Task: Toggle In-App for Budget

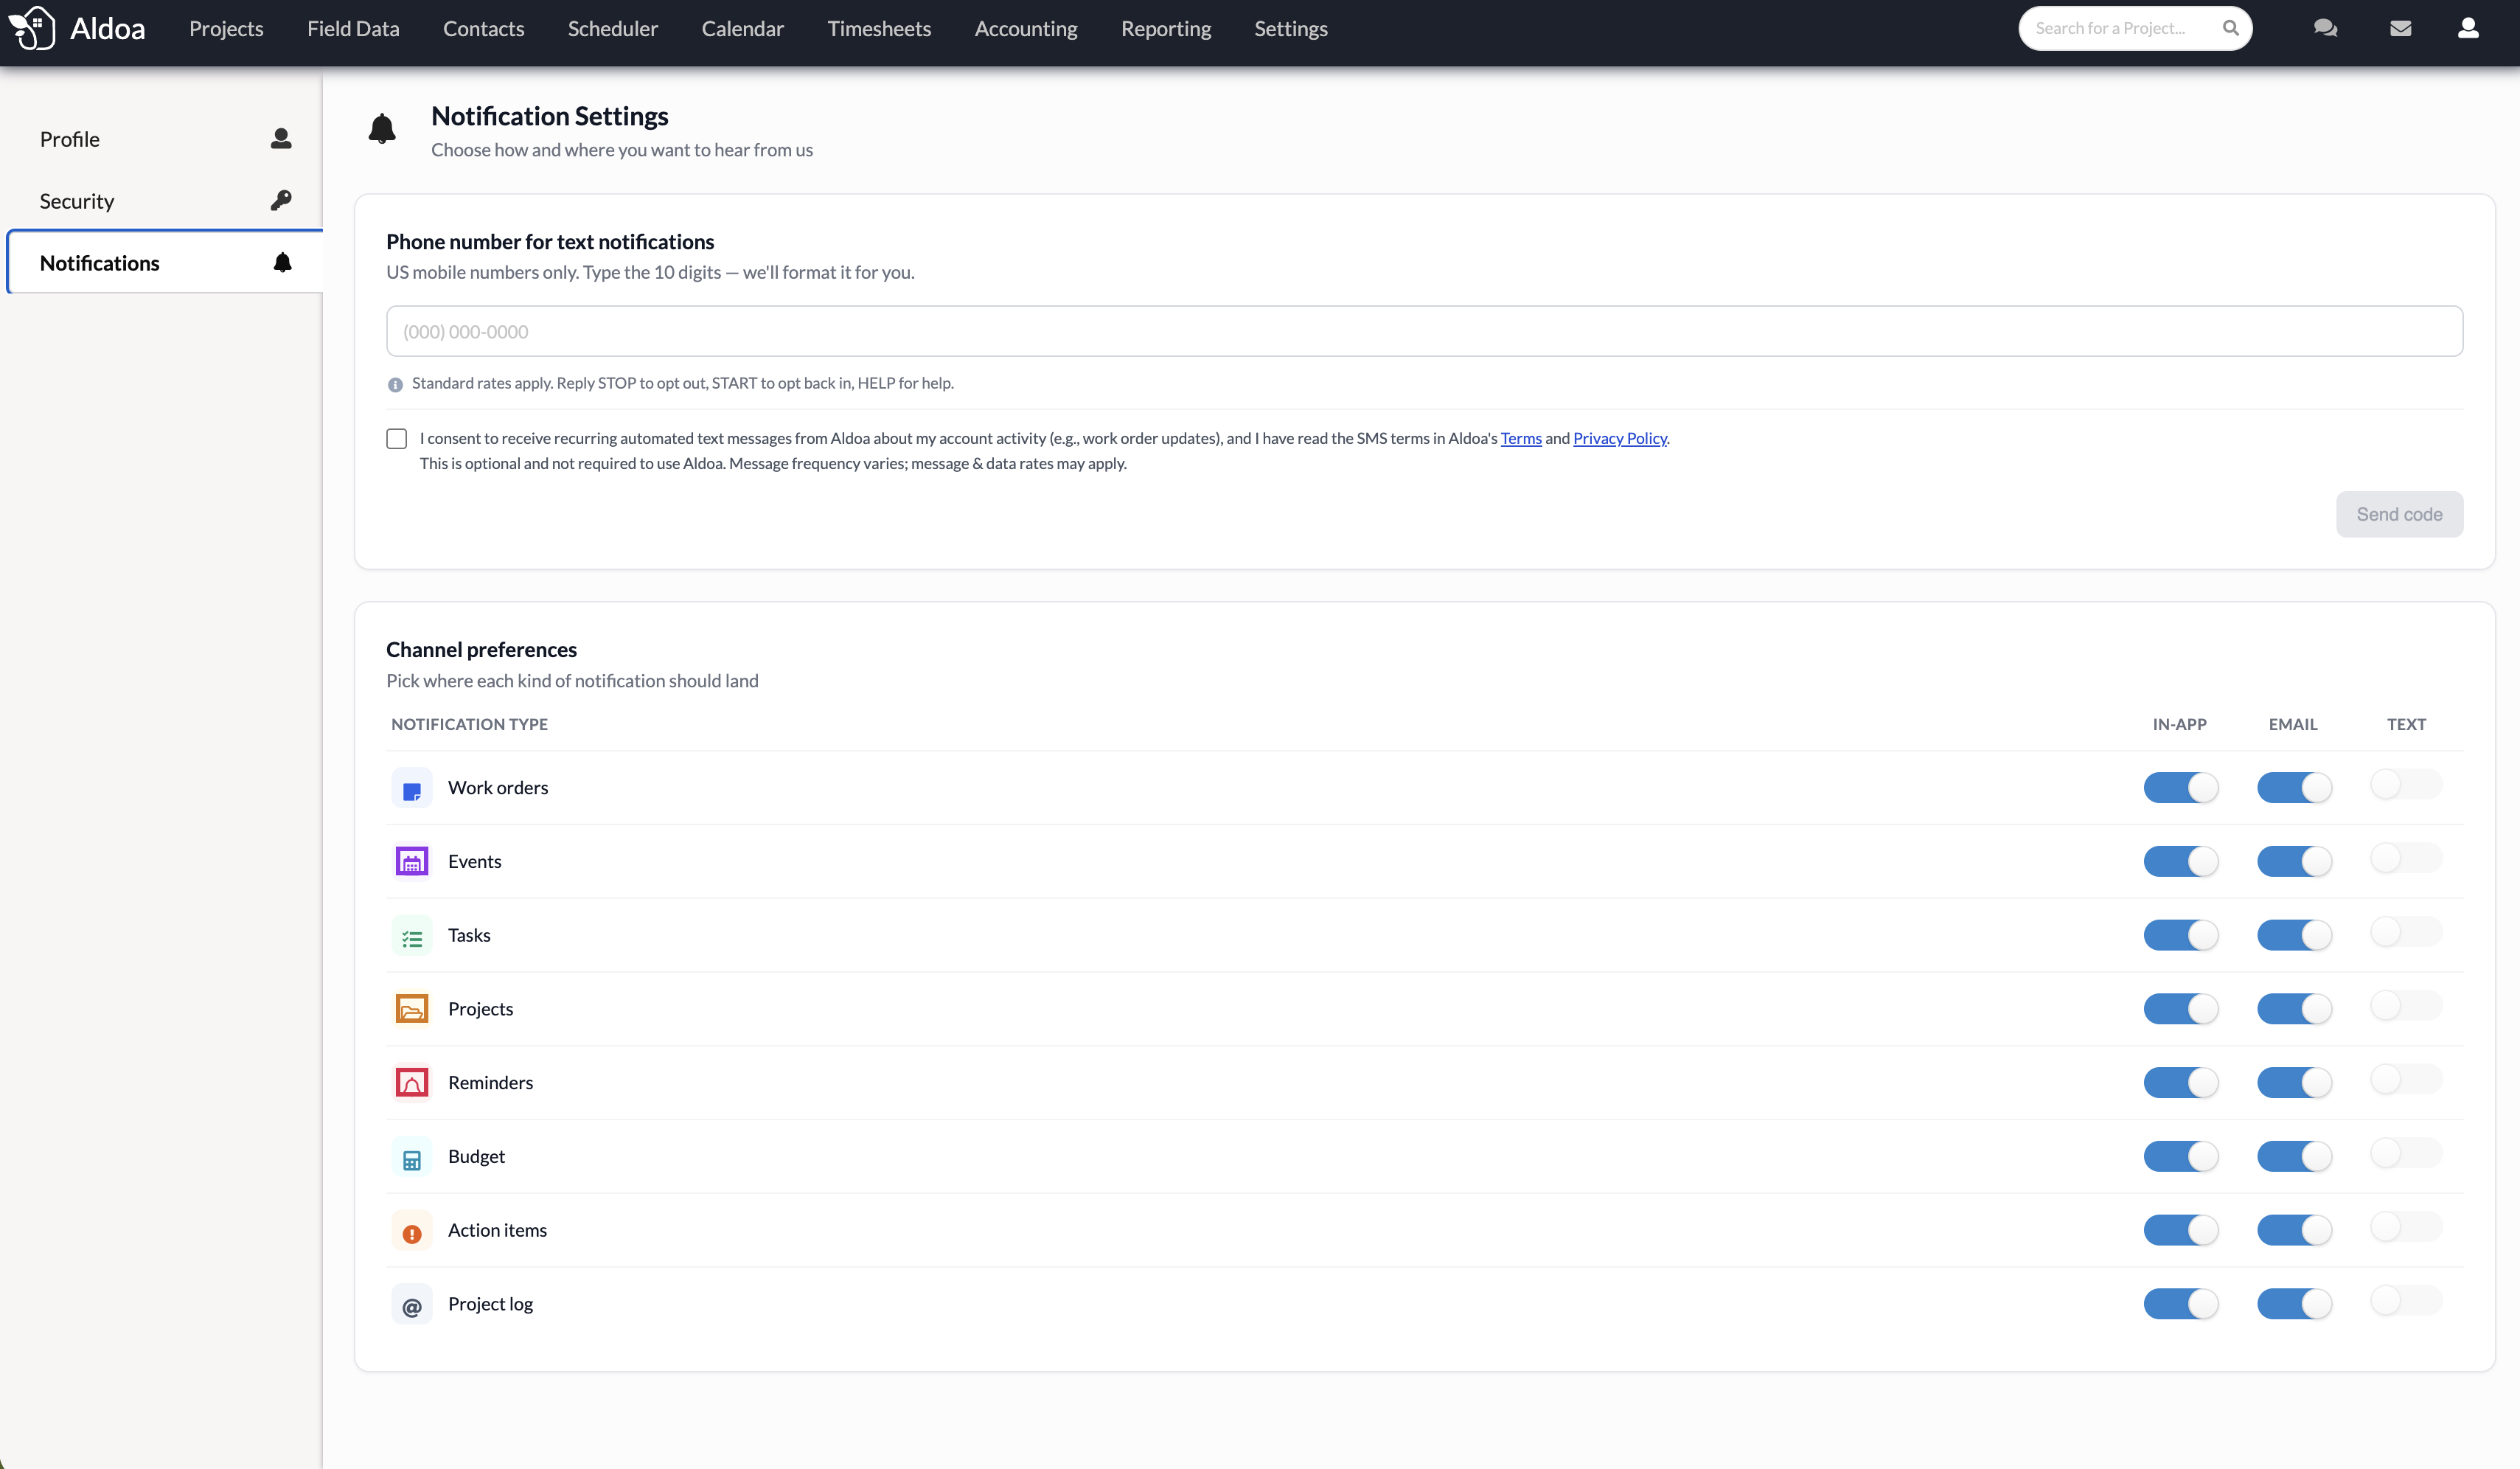Action: (x=2181, y=1157)
